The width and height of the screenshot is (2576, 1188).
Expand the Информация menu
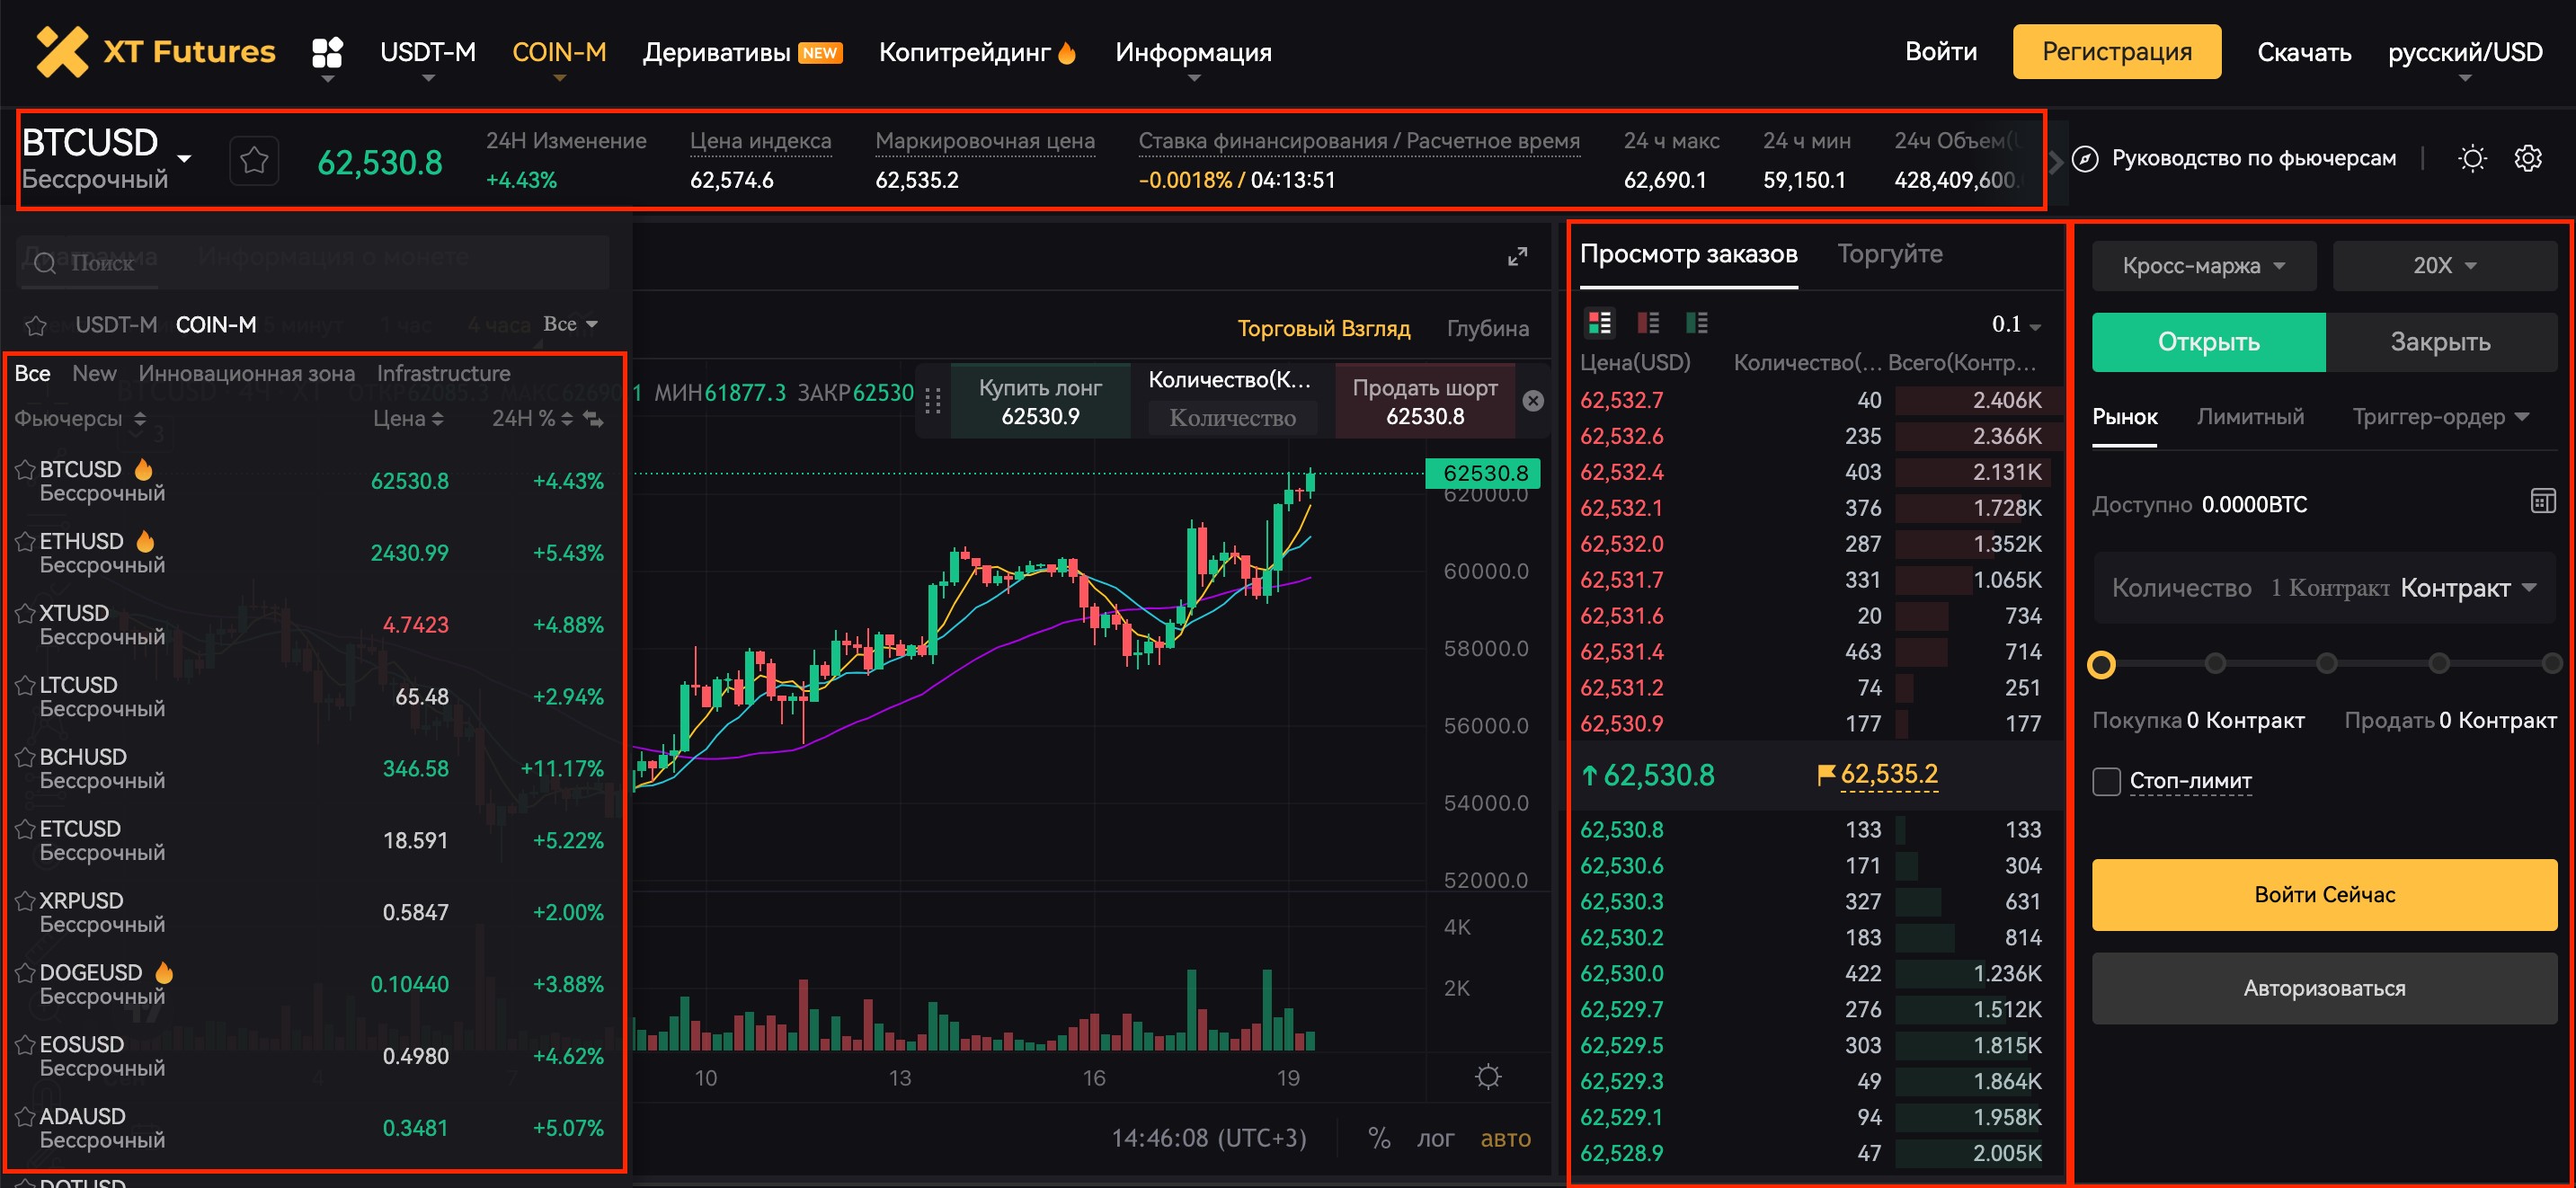[x=1193, y=52]
